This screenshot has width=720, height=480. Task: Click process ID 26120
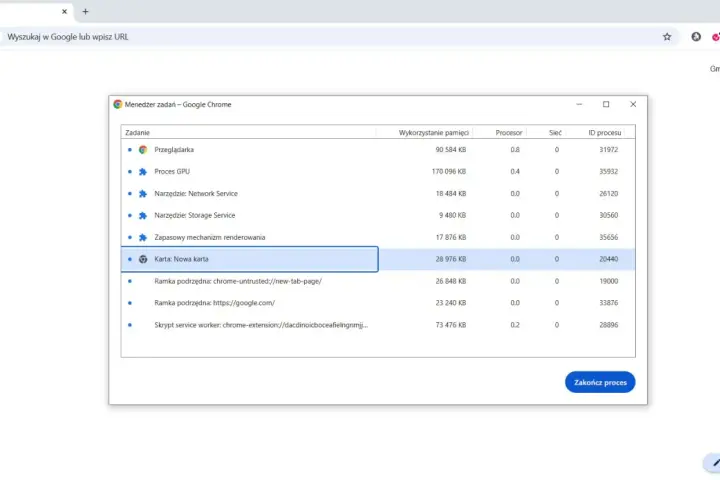pyautogui.click(x=608, y=194)
